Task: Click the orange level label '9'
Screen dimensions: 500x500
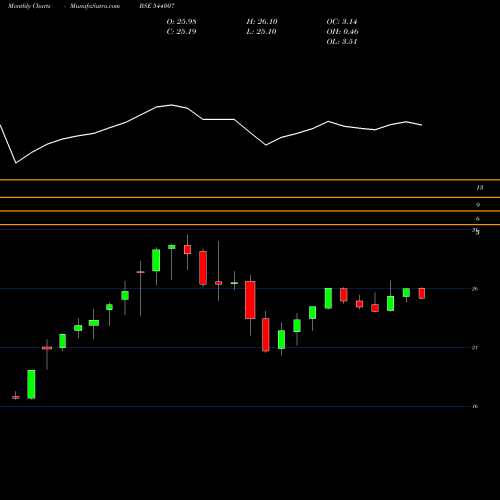Action: click(478, 205)
